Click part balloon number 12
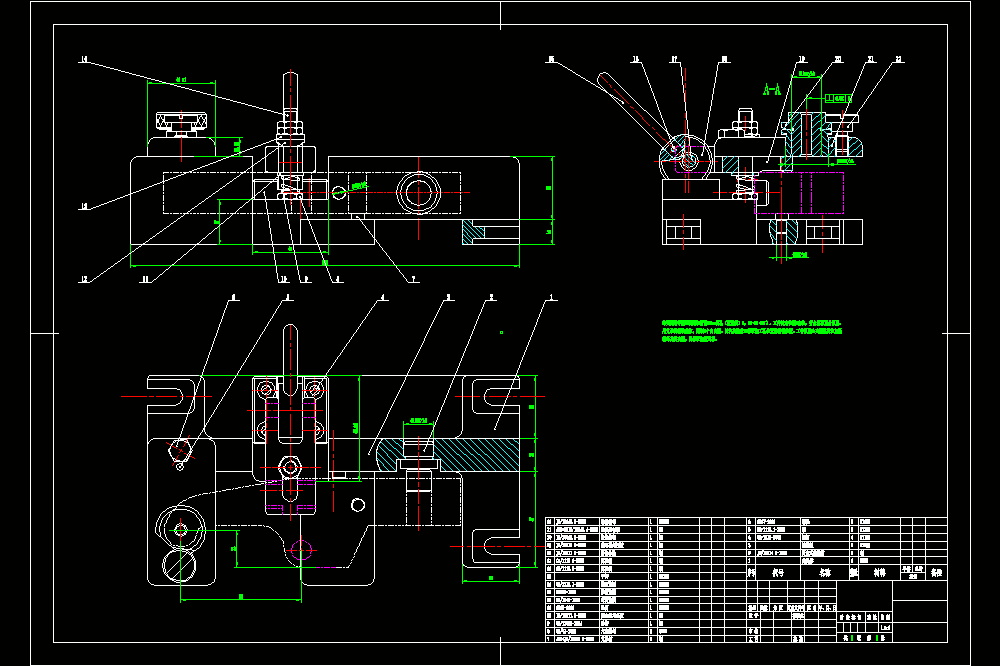1000x666 pixels. coord(84,279)
